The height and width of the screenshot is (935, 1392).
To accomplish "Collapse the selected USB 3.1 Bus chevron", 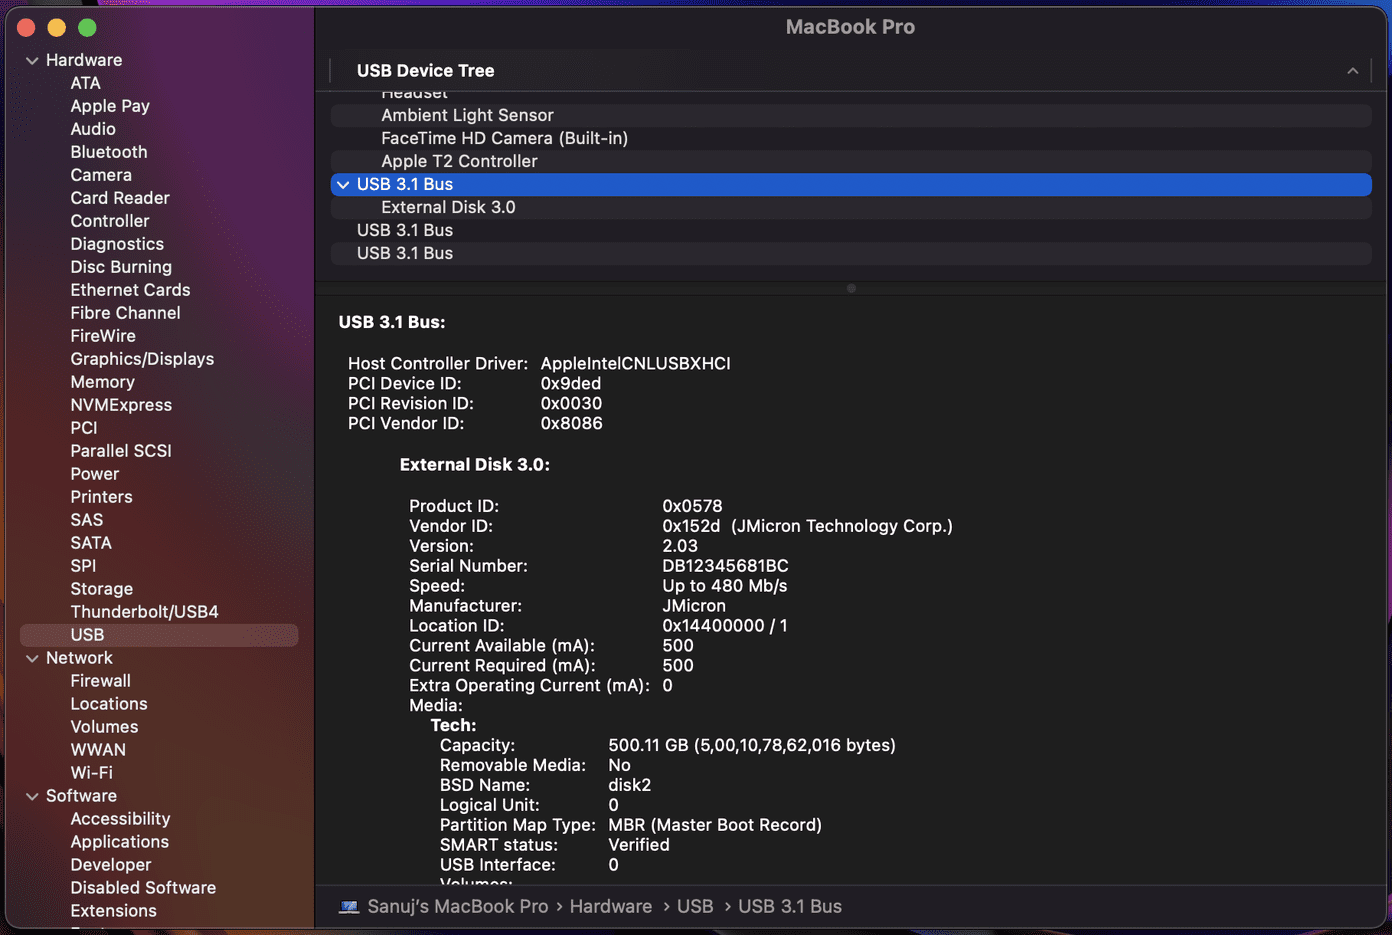I will [x=343, y=185].
